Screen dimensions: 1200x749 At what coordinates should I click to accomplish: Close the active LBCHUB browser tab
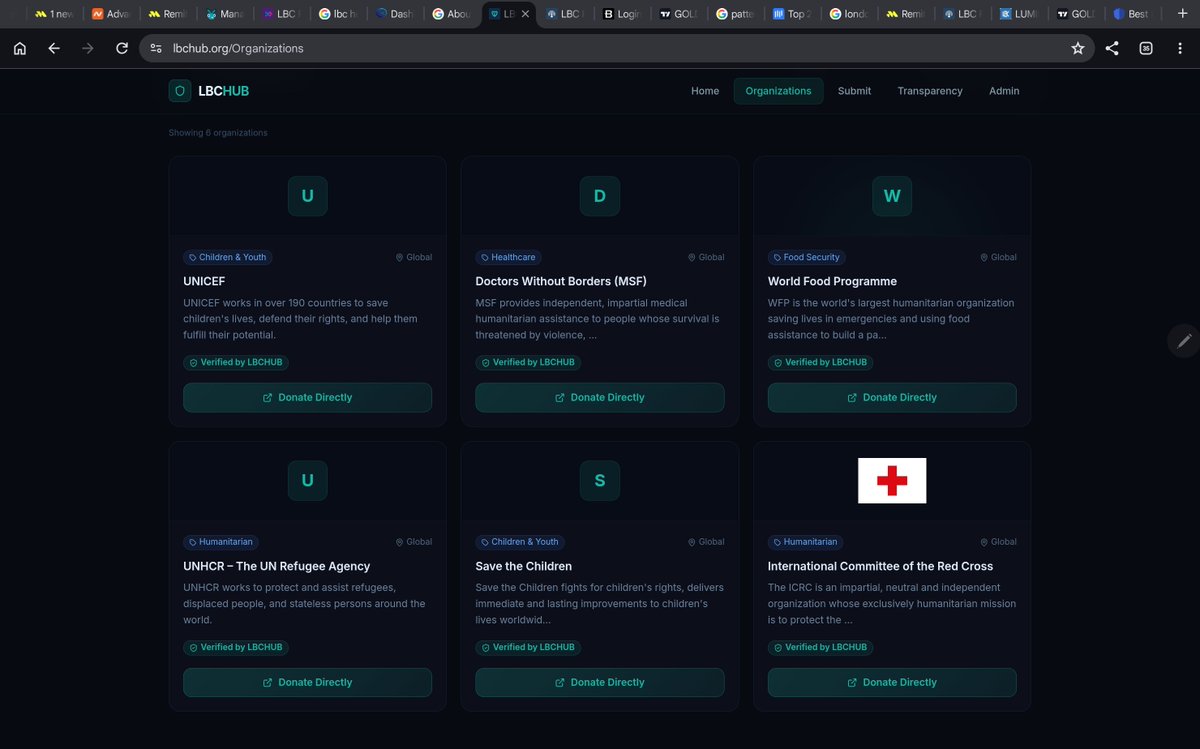(526, 14)
